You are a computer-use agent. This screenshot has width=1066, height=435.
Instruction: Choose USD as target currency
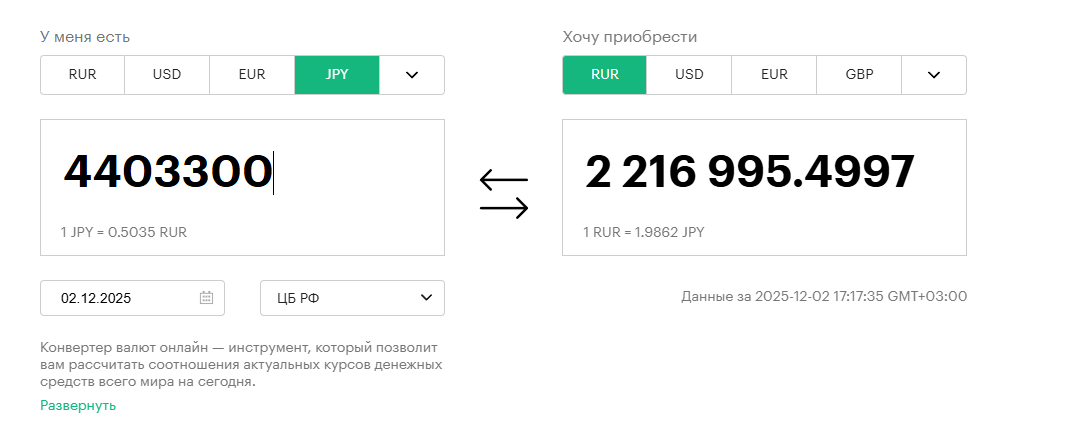point(689,75)
